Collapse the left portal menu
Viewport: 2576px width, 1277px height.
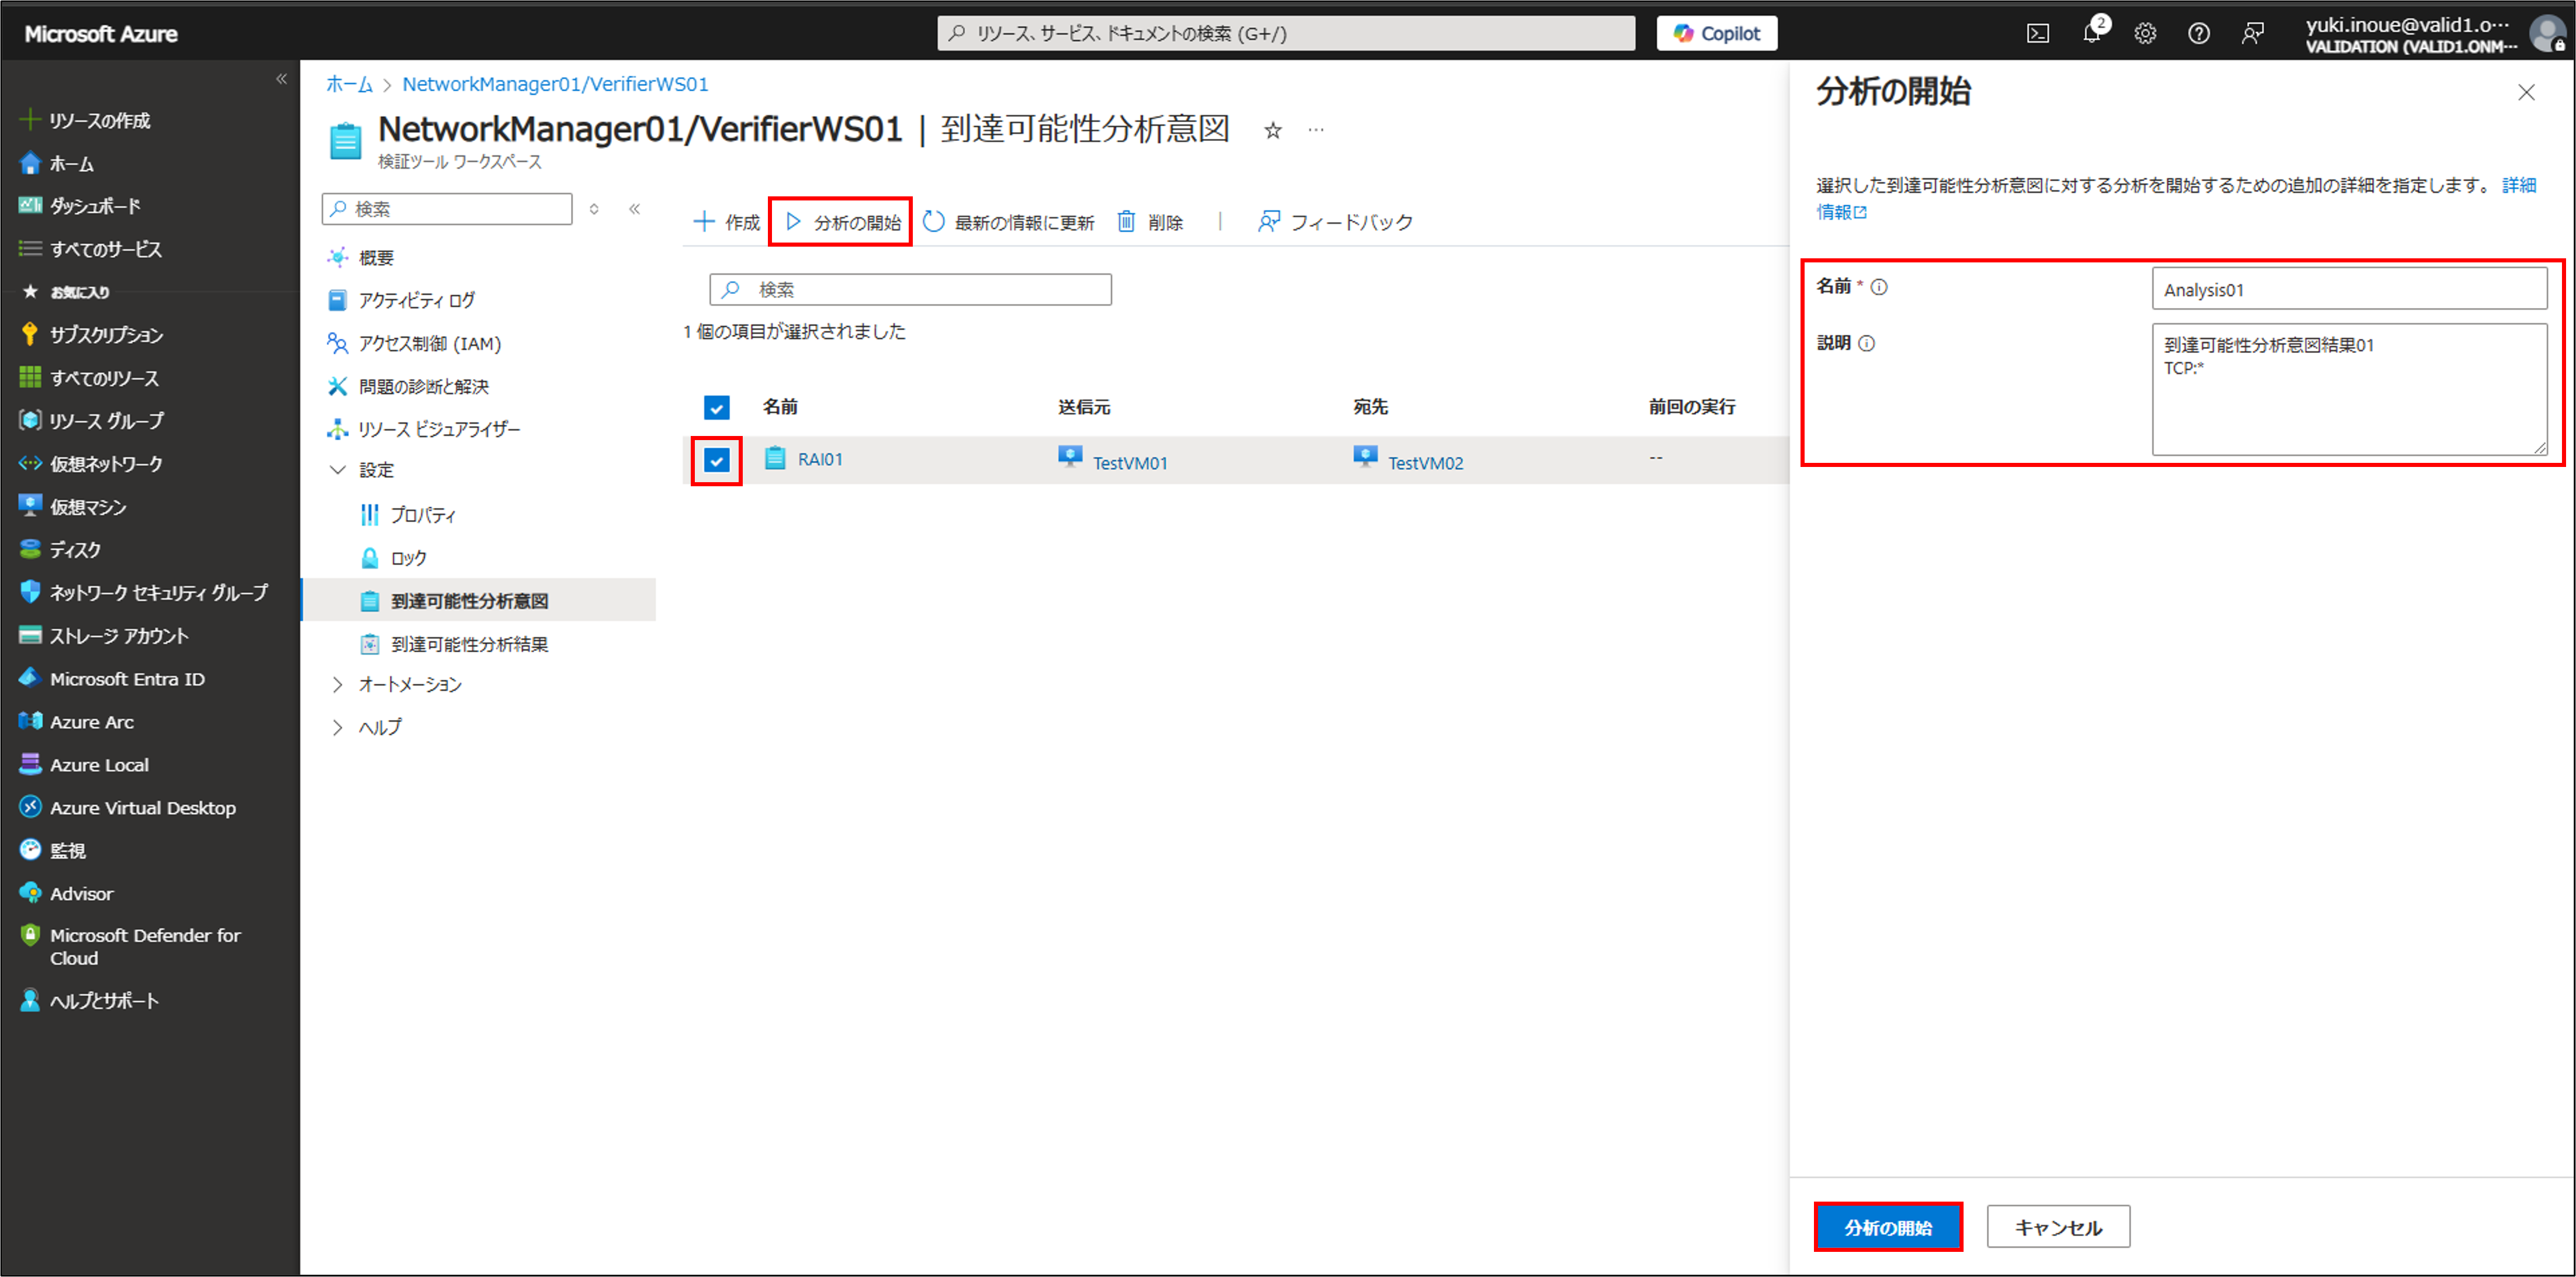tap(281, 79)
